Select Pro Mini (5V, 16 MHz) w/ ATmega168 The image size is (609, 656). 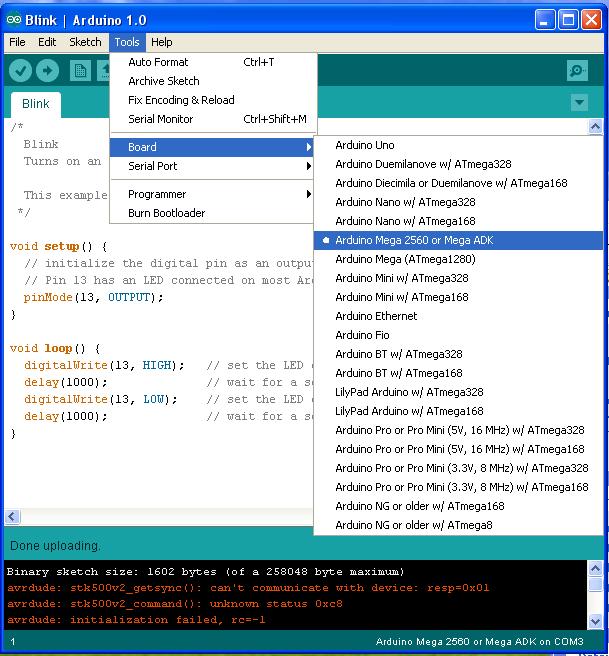pos(458,449)
